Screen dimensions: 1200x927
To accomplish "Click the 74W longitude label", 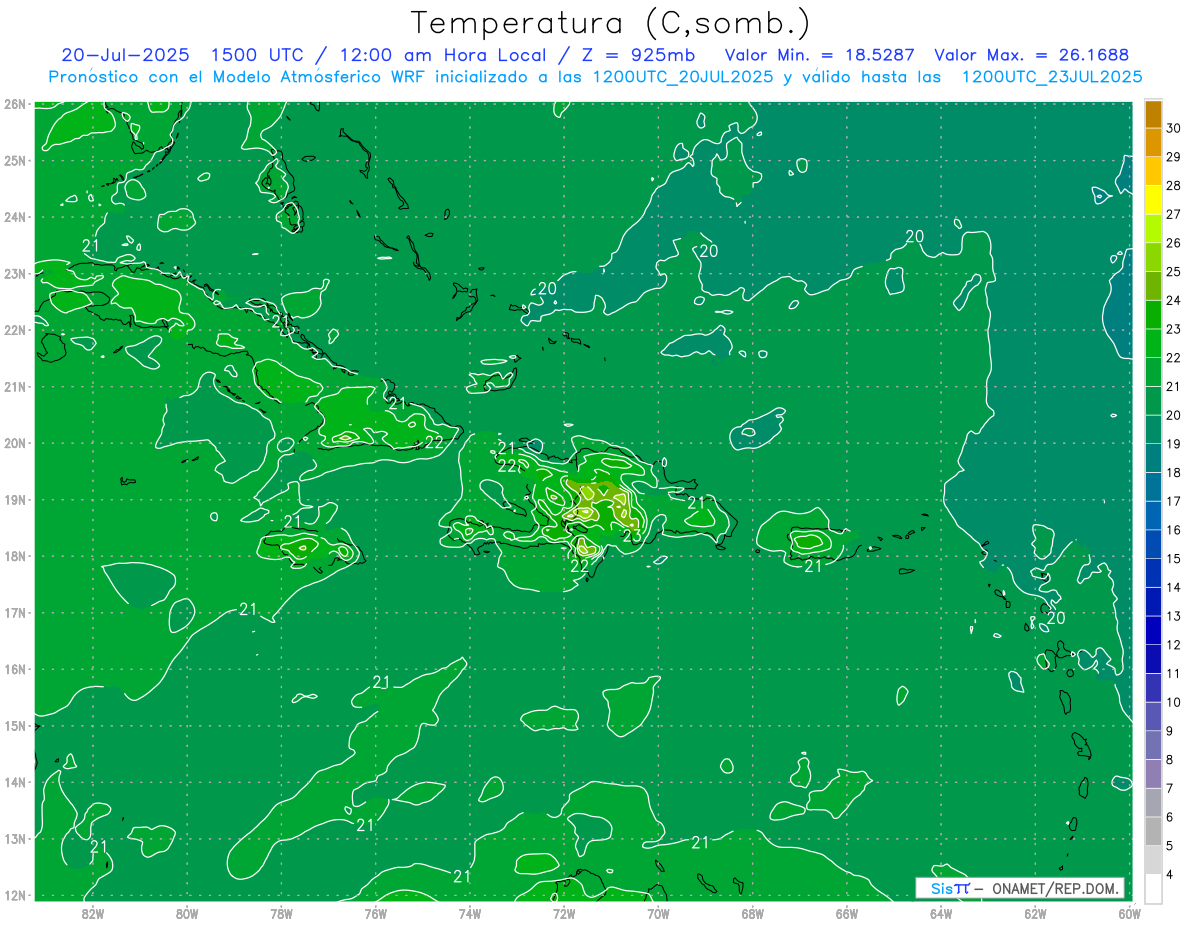I will 470,913.
